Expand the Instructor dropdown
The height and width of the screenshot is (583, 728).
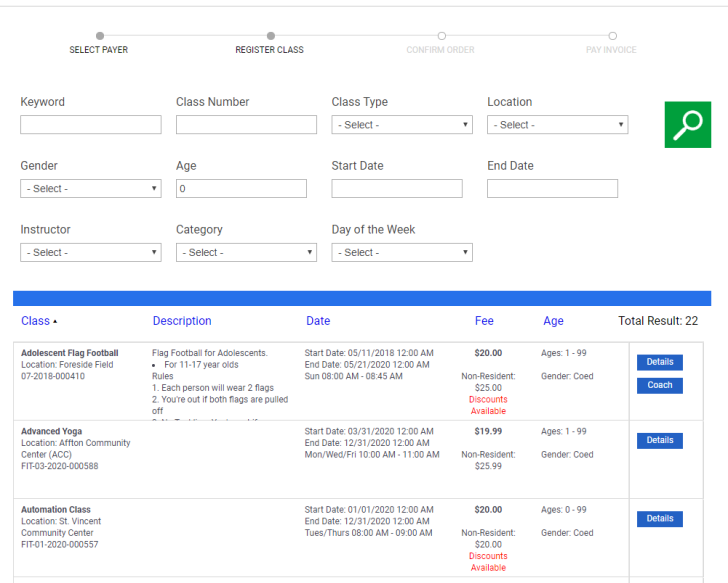pos(90,253)
